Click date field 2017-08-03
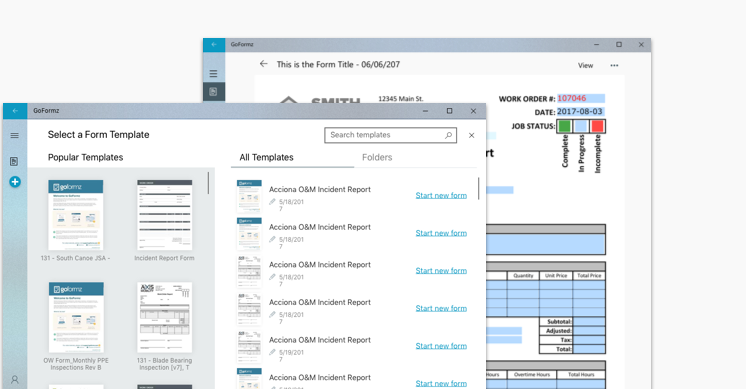 coord(580,112)
